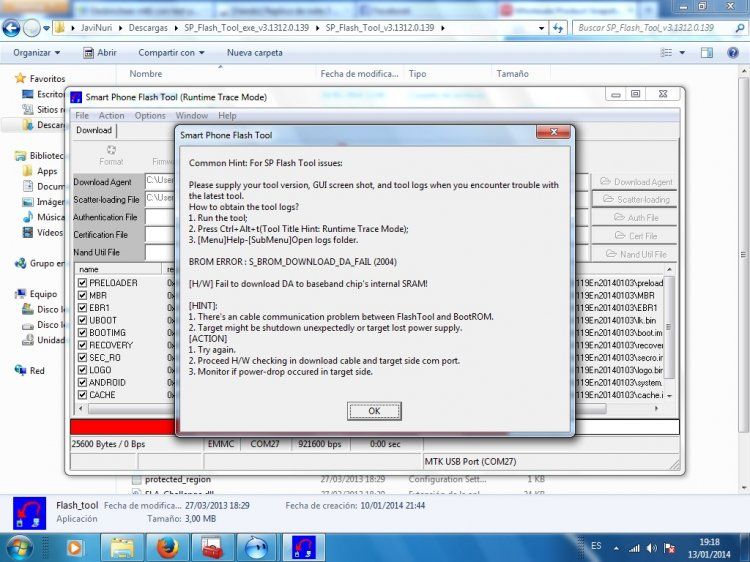Uncheck the LOGO partition checkbox
The image size is (750, 562).
pos(82,370)
